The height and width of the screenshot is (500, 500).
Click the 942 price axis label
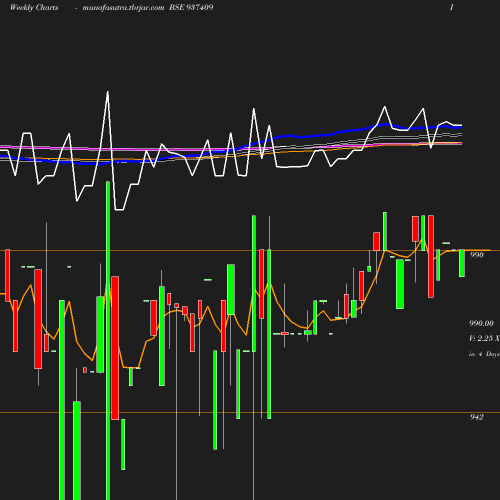pos(477,417)
